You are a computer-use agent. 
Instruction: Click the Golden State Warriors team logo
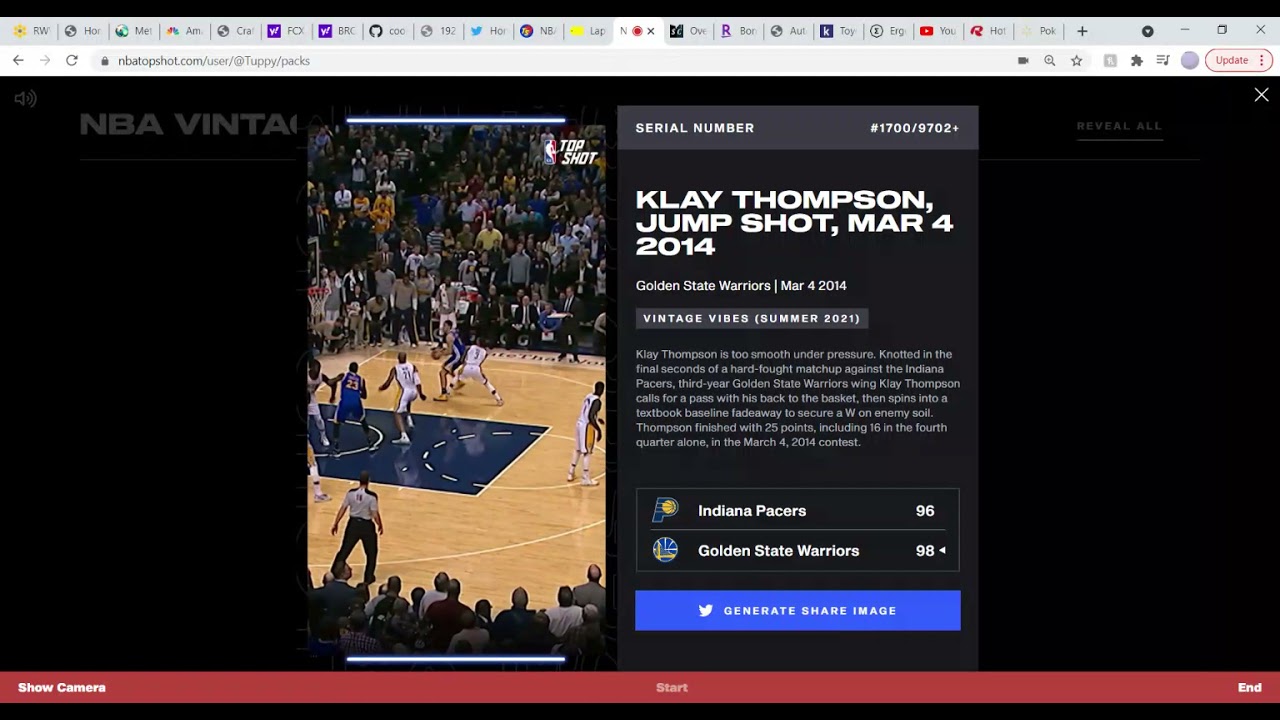point(665,550)
